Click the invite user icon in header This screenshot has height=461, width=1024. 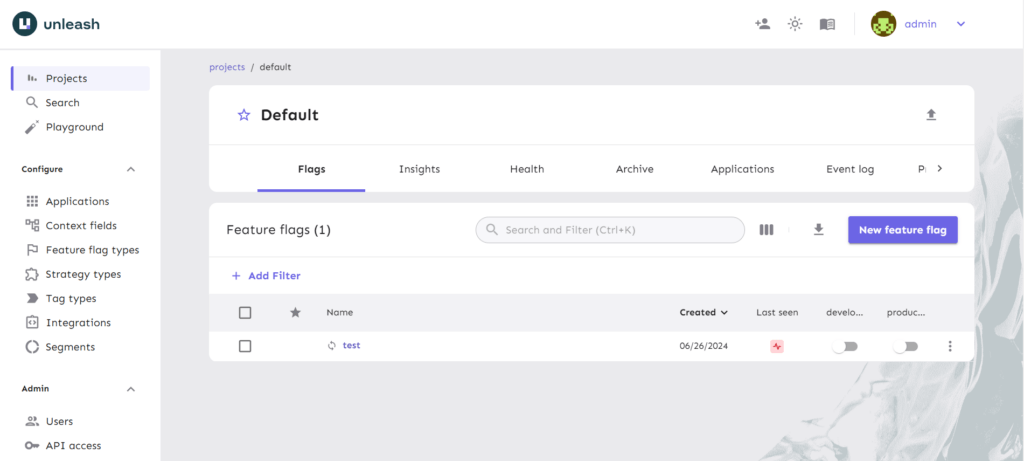click(x=763, y=24)
